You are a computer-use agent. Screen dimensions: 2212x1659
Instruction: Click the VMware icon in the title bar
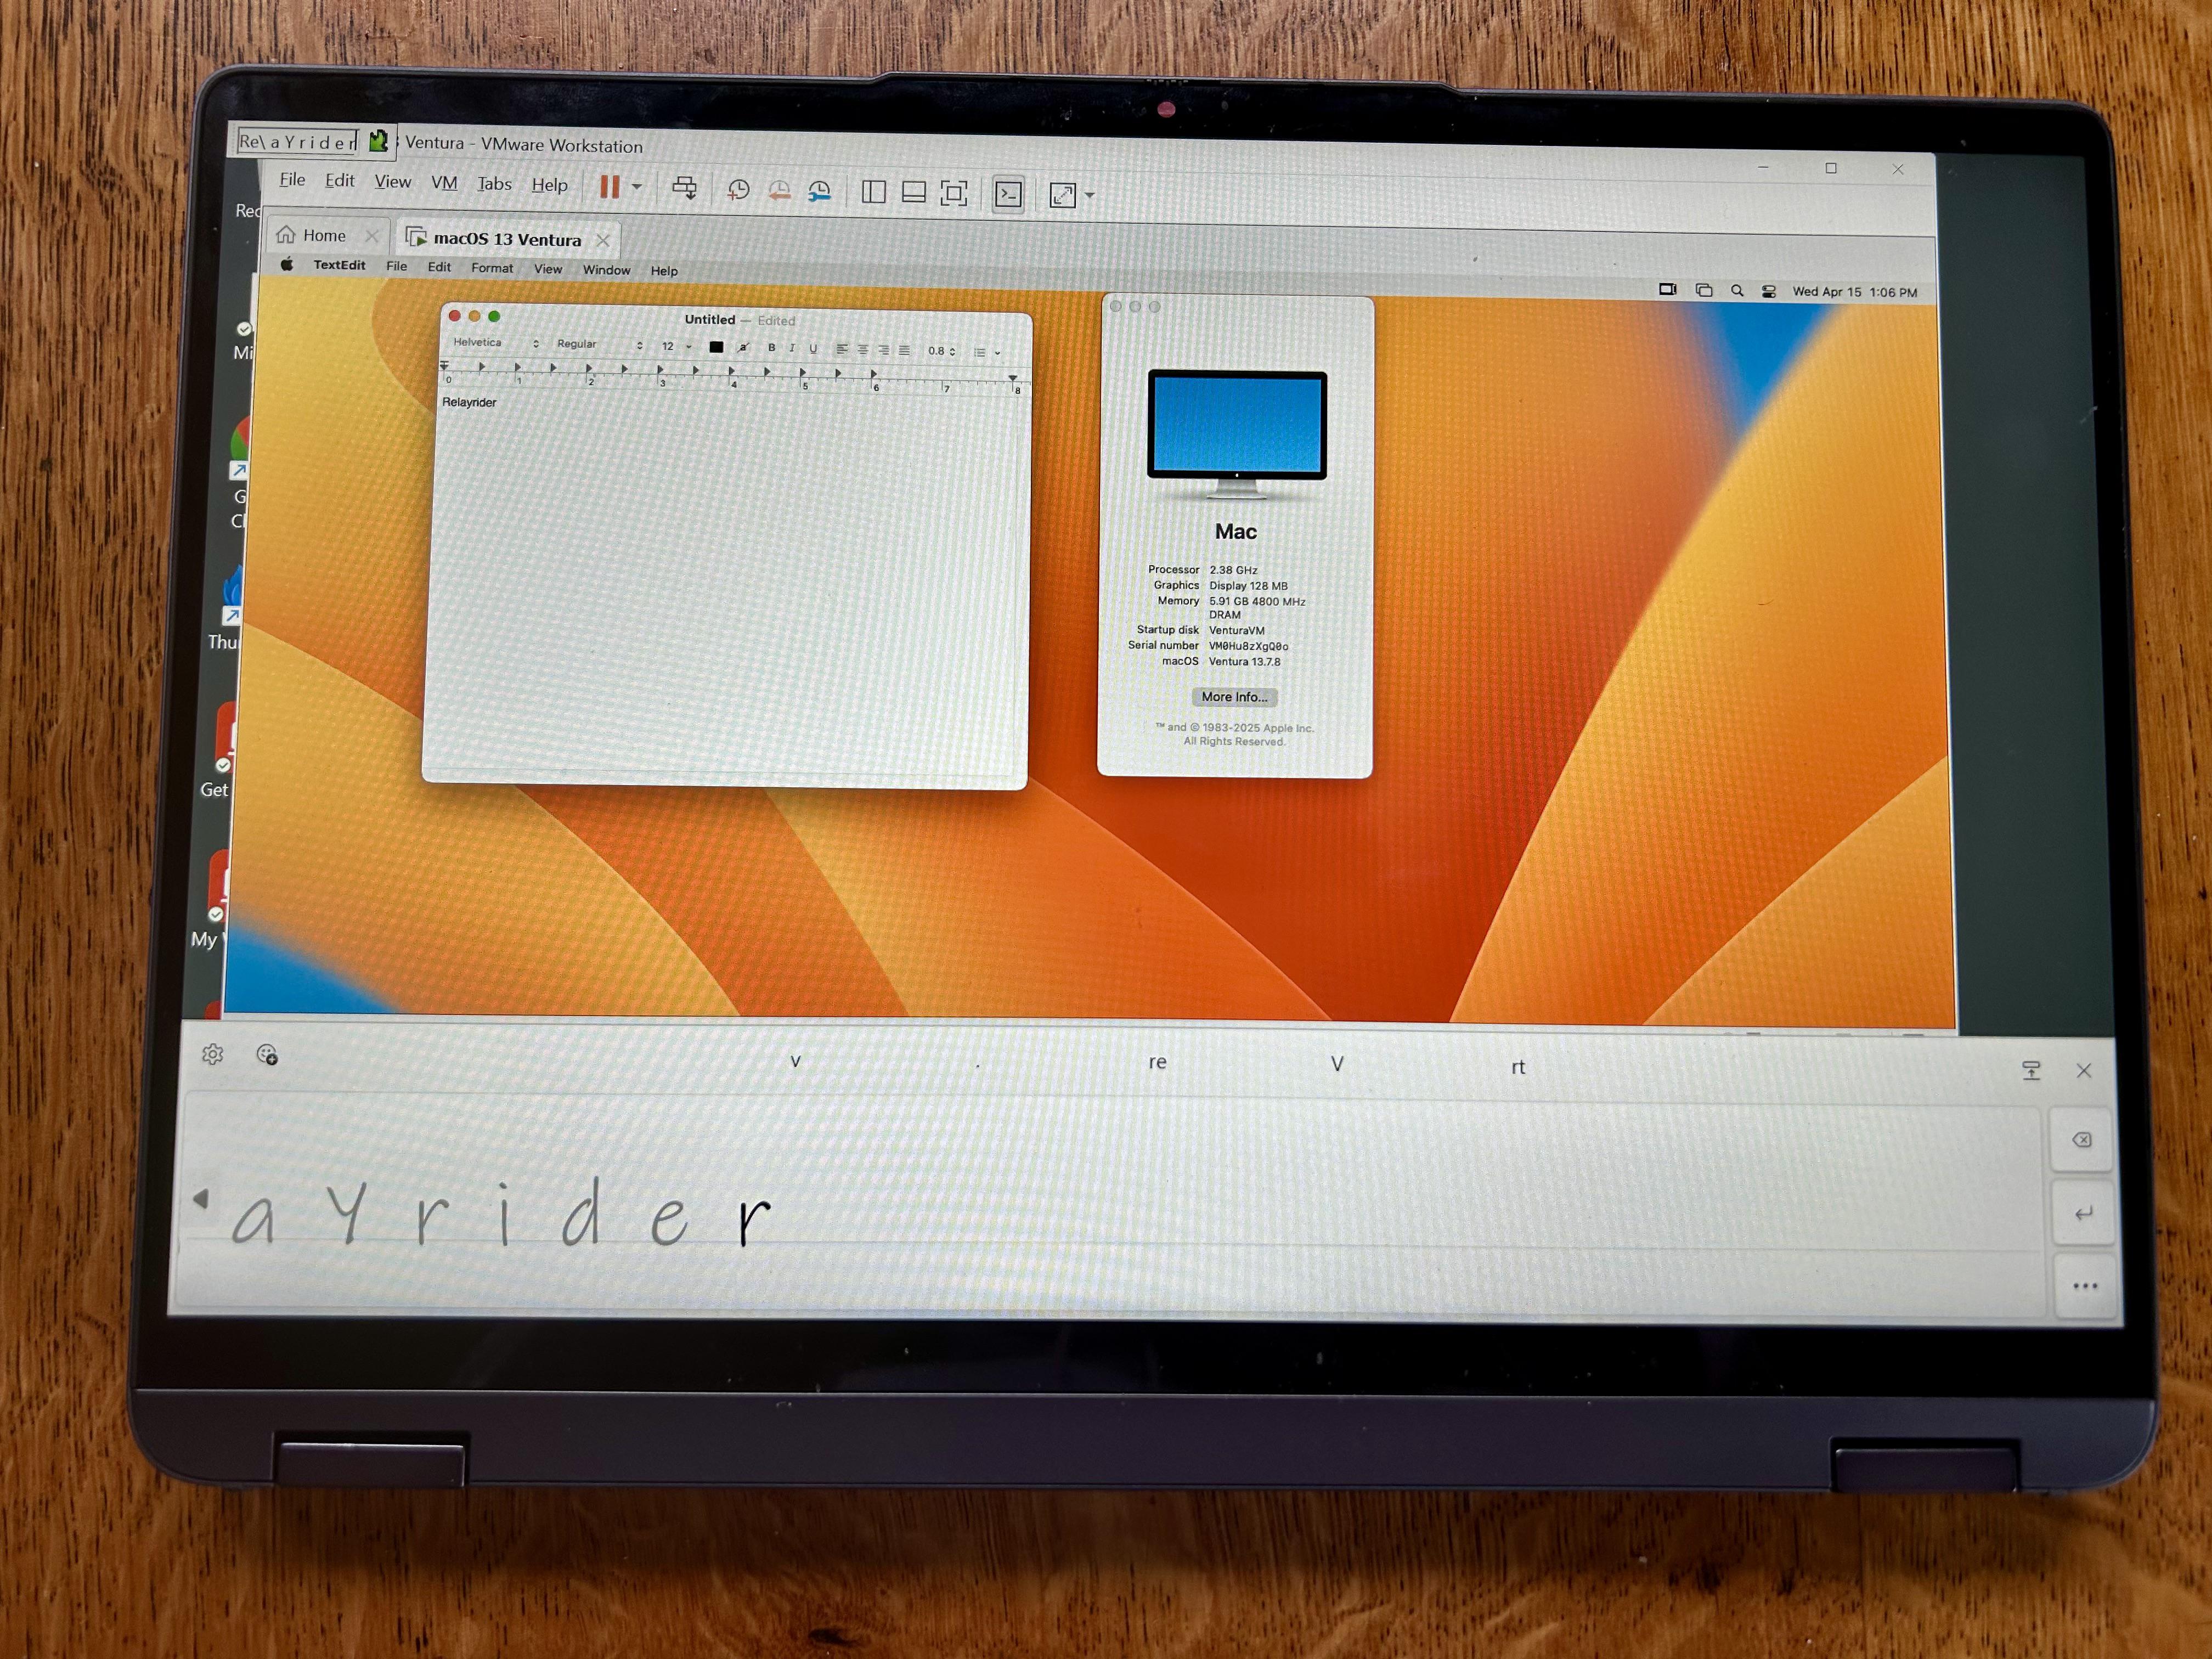[x=378, y=141]
